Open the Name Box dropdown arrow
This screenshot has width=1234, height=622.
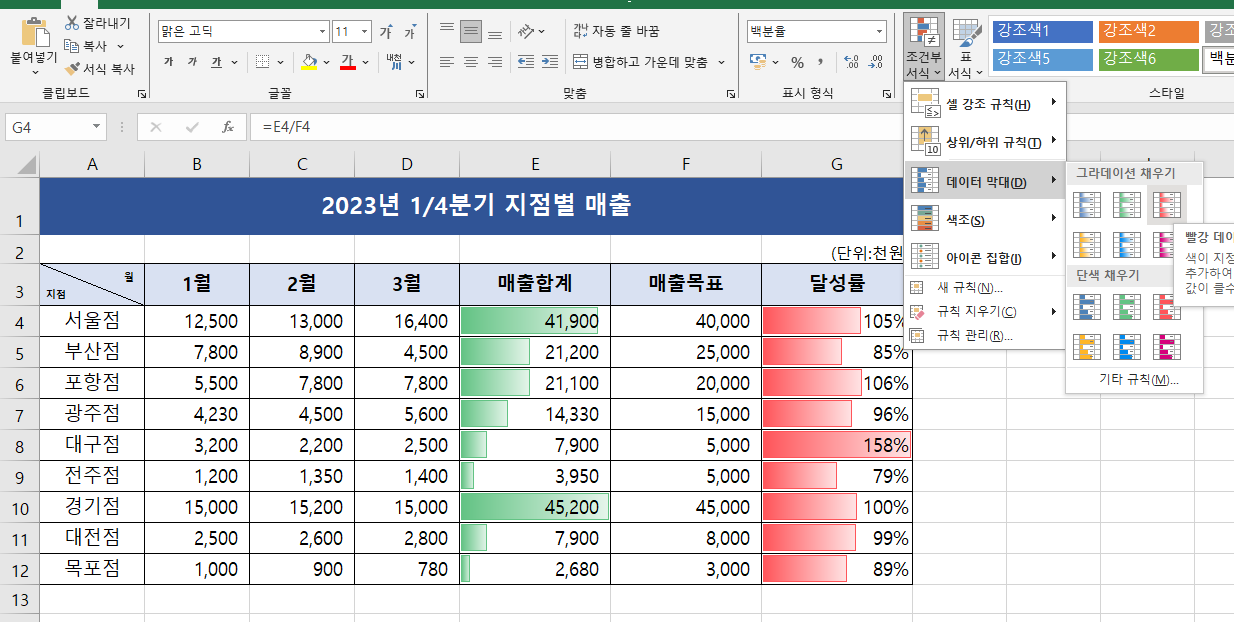pos(97,127)
